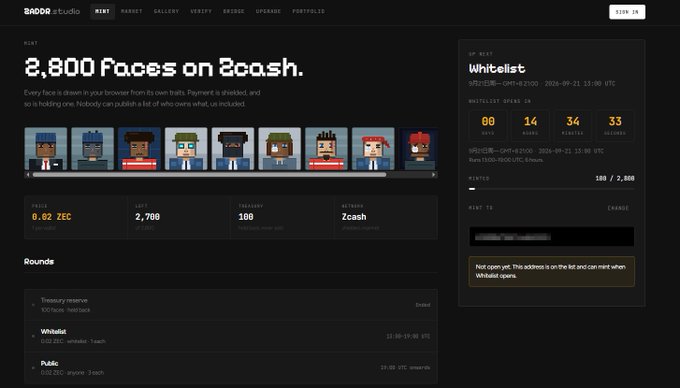
Task: Select the partially visible red hat face
Action: 418,149
